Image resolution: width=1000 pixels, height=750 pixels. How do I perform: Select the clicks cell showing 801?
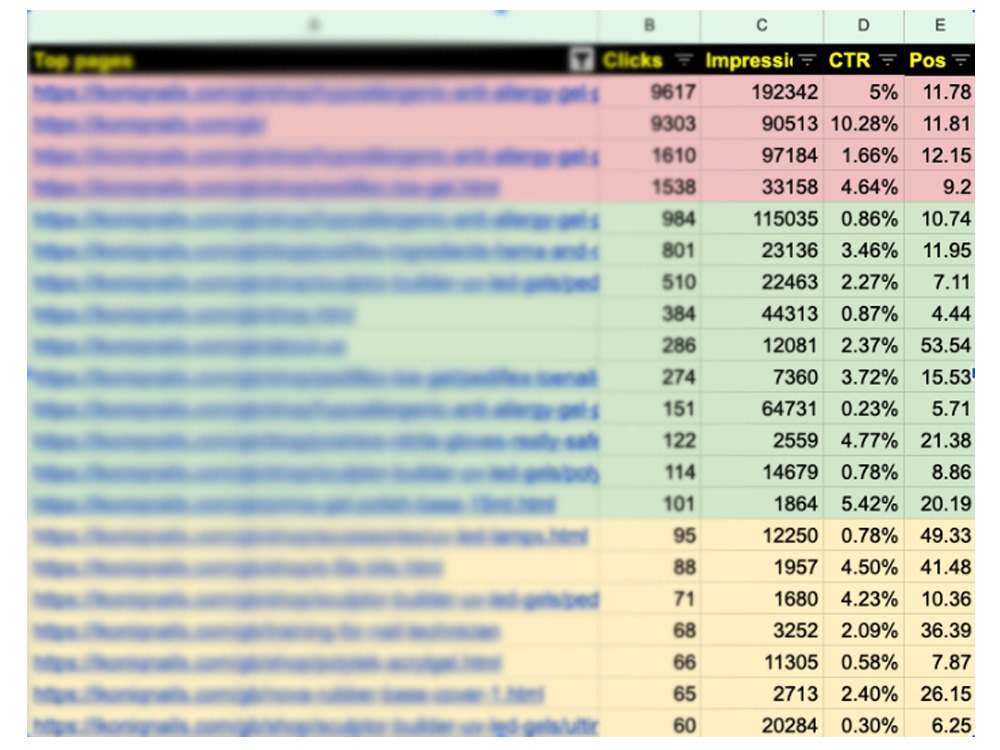(649, 251)
